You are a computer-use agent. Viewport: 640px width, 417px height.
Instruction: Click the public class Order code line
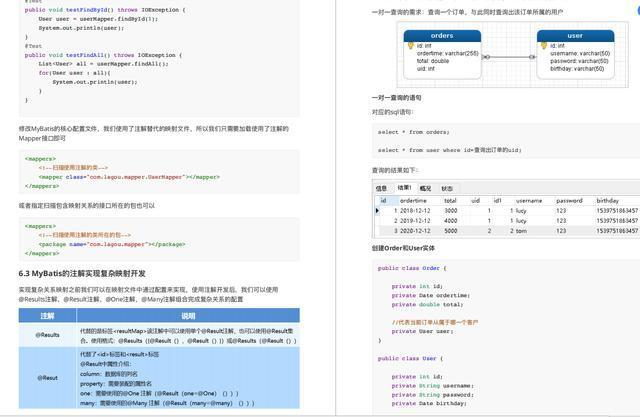pos(412,268)
